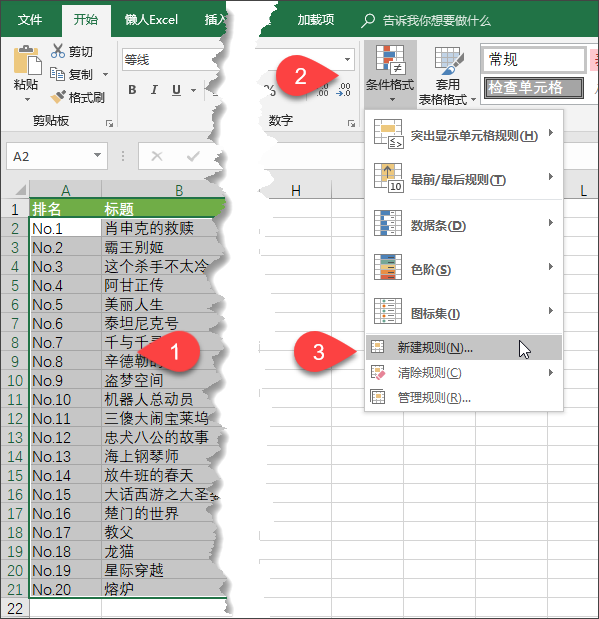Open Paste options dropdown arrow
This screenshot has height=619, width=599.
pos(27,99)
